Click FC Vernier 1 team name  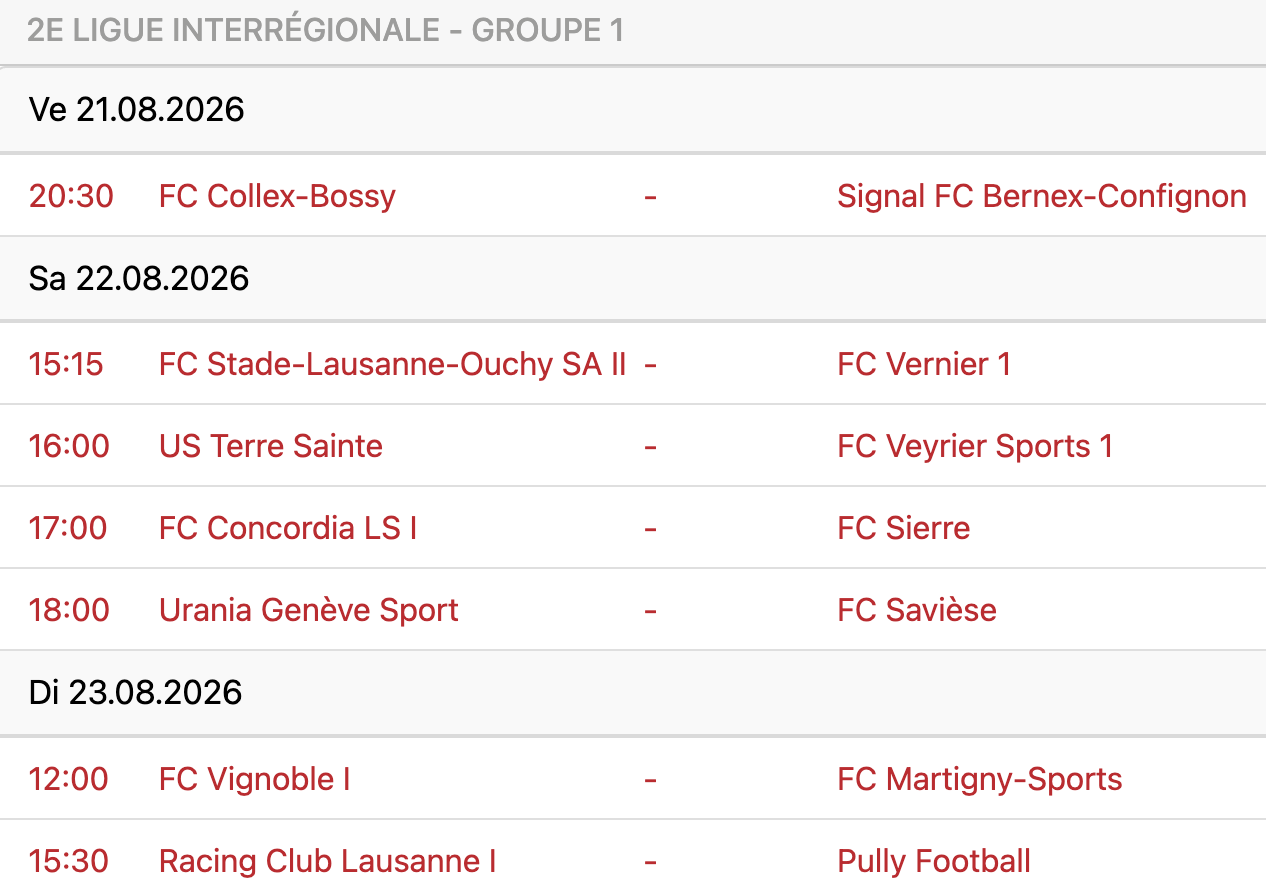coord(924,364)
